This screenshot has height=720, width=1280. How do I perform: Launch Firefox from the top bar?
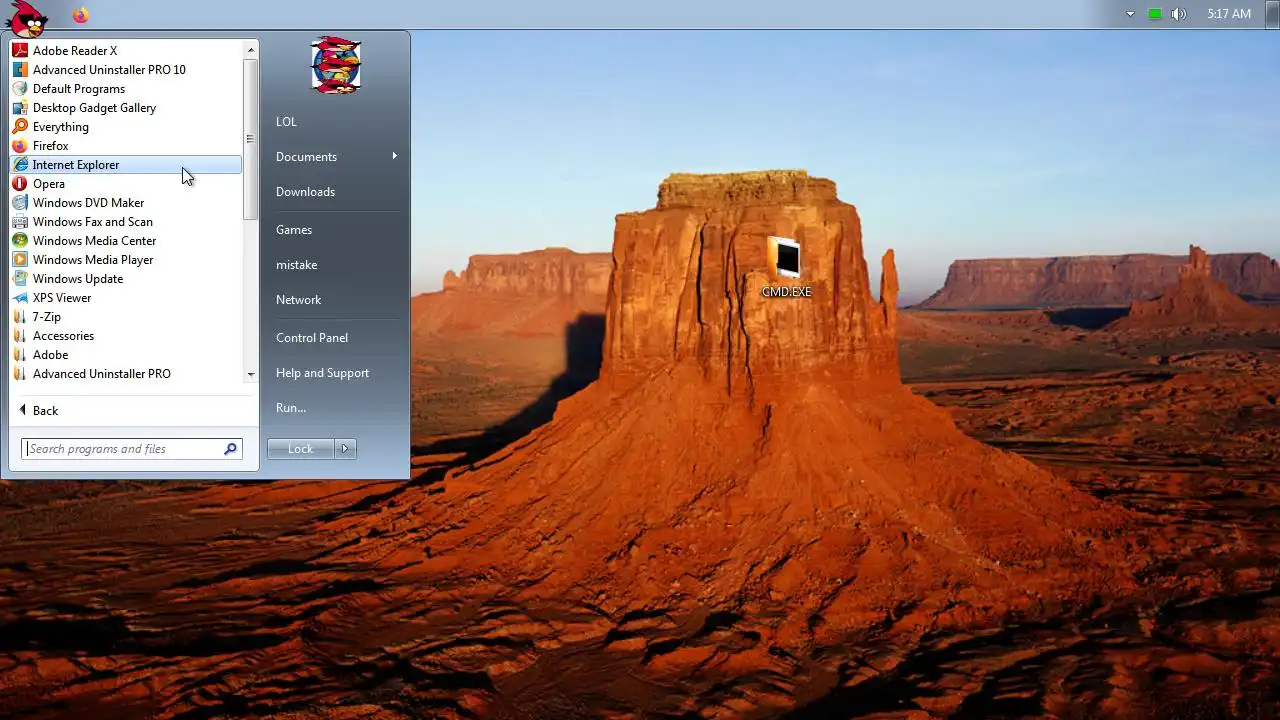coord(81,15)
